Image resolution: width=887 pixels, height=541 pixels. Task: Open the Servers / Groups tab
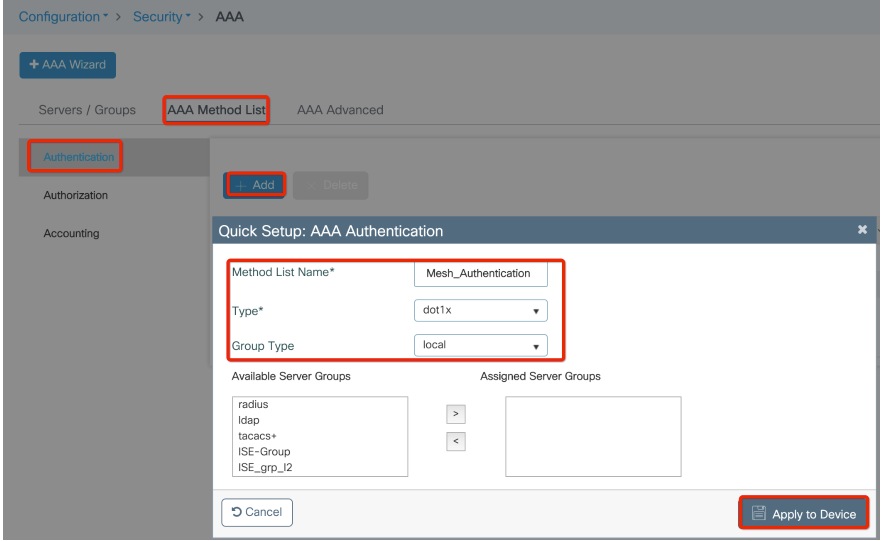86,110
